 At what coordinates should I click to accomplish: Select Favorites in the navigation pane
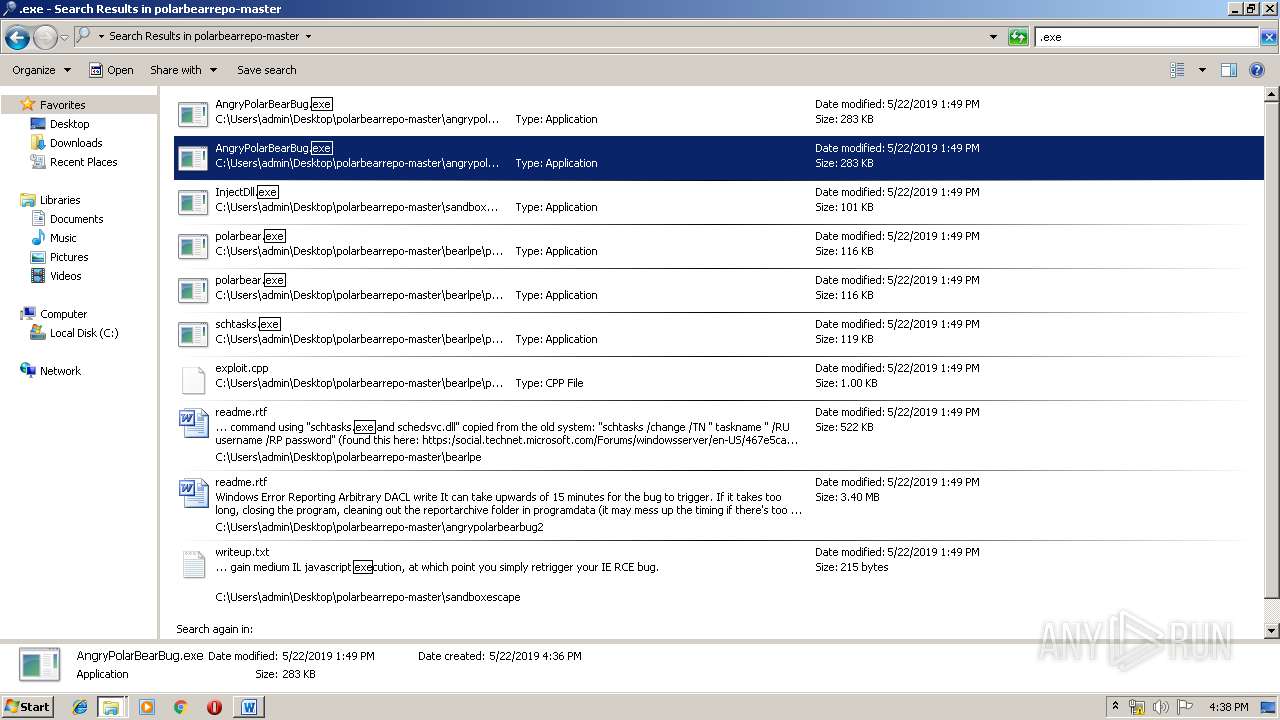pos(62,104)
